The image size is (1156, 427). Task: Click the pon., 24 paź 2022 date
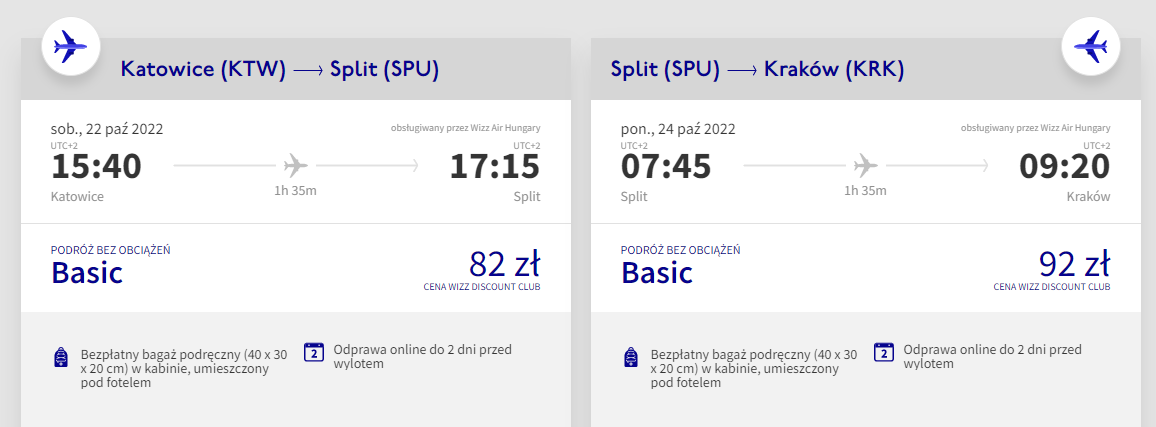[678, 129]
